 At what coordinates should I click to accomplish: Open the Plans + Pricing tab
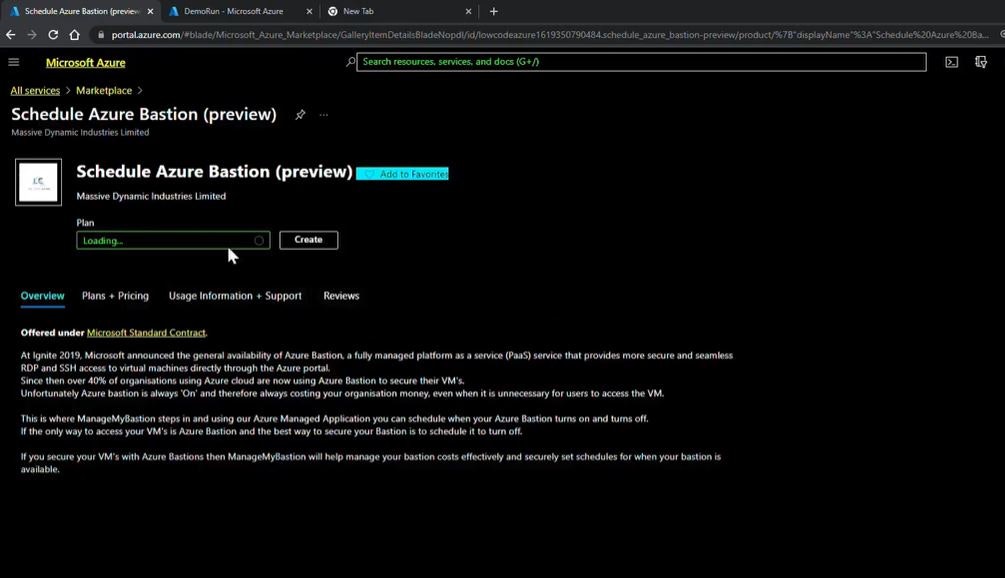[x=115, y=296]
